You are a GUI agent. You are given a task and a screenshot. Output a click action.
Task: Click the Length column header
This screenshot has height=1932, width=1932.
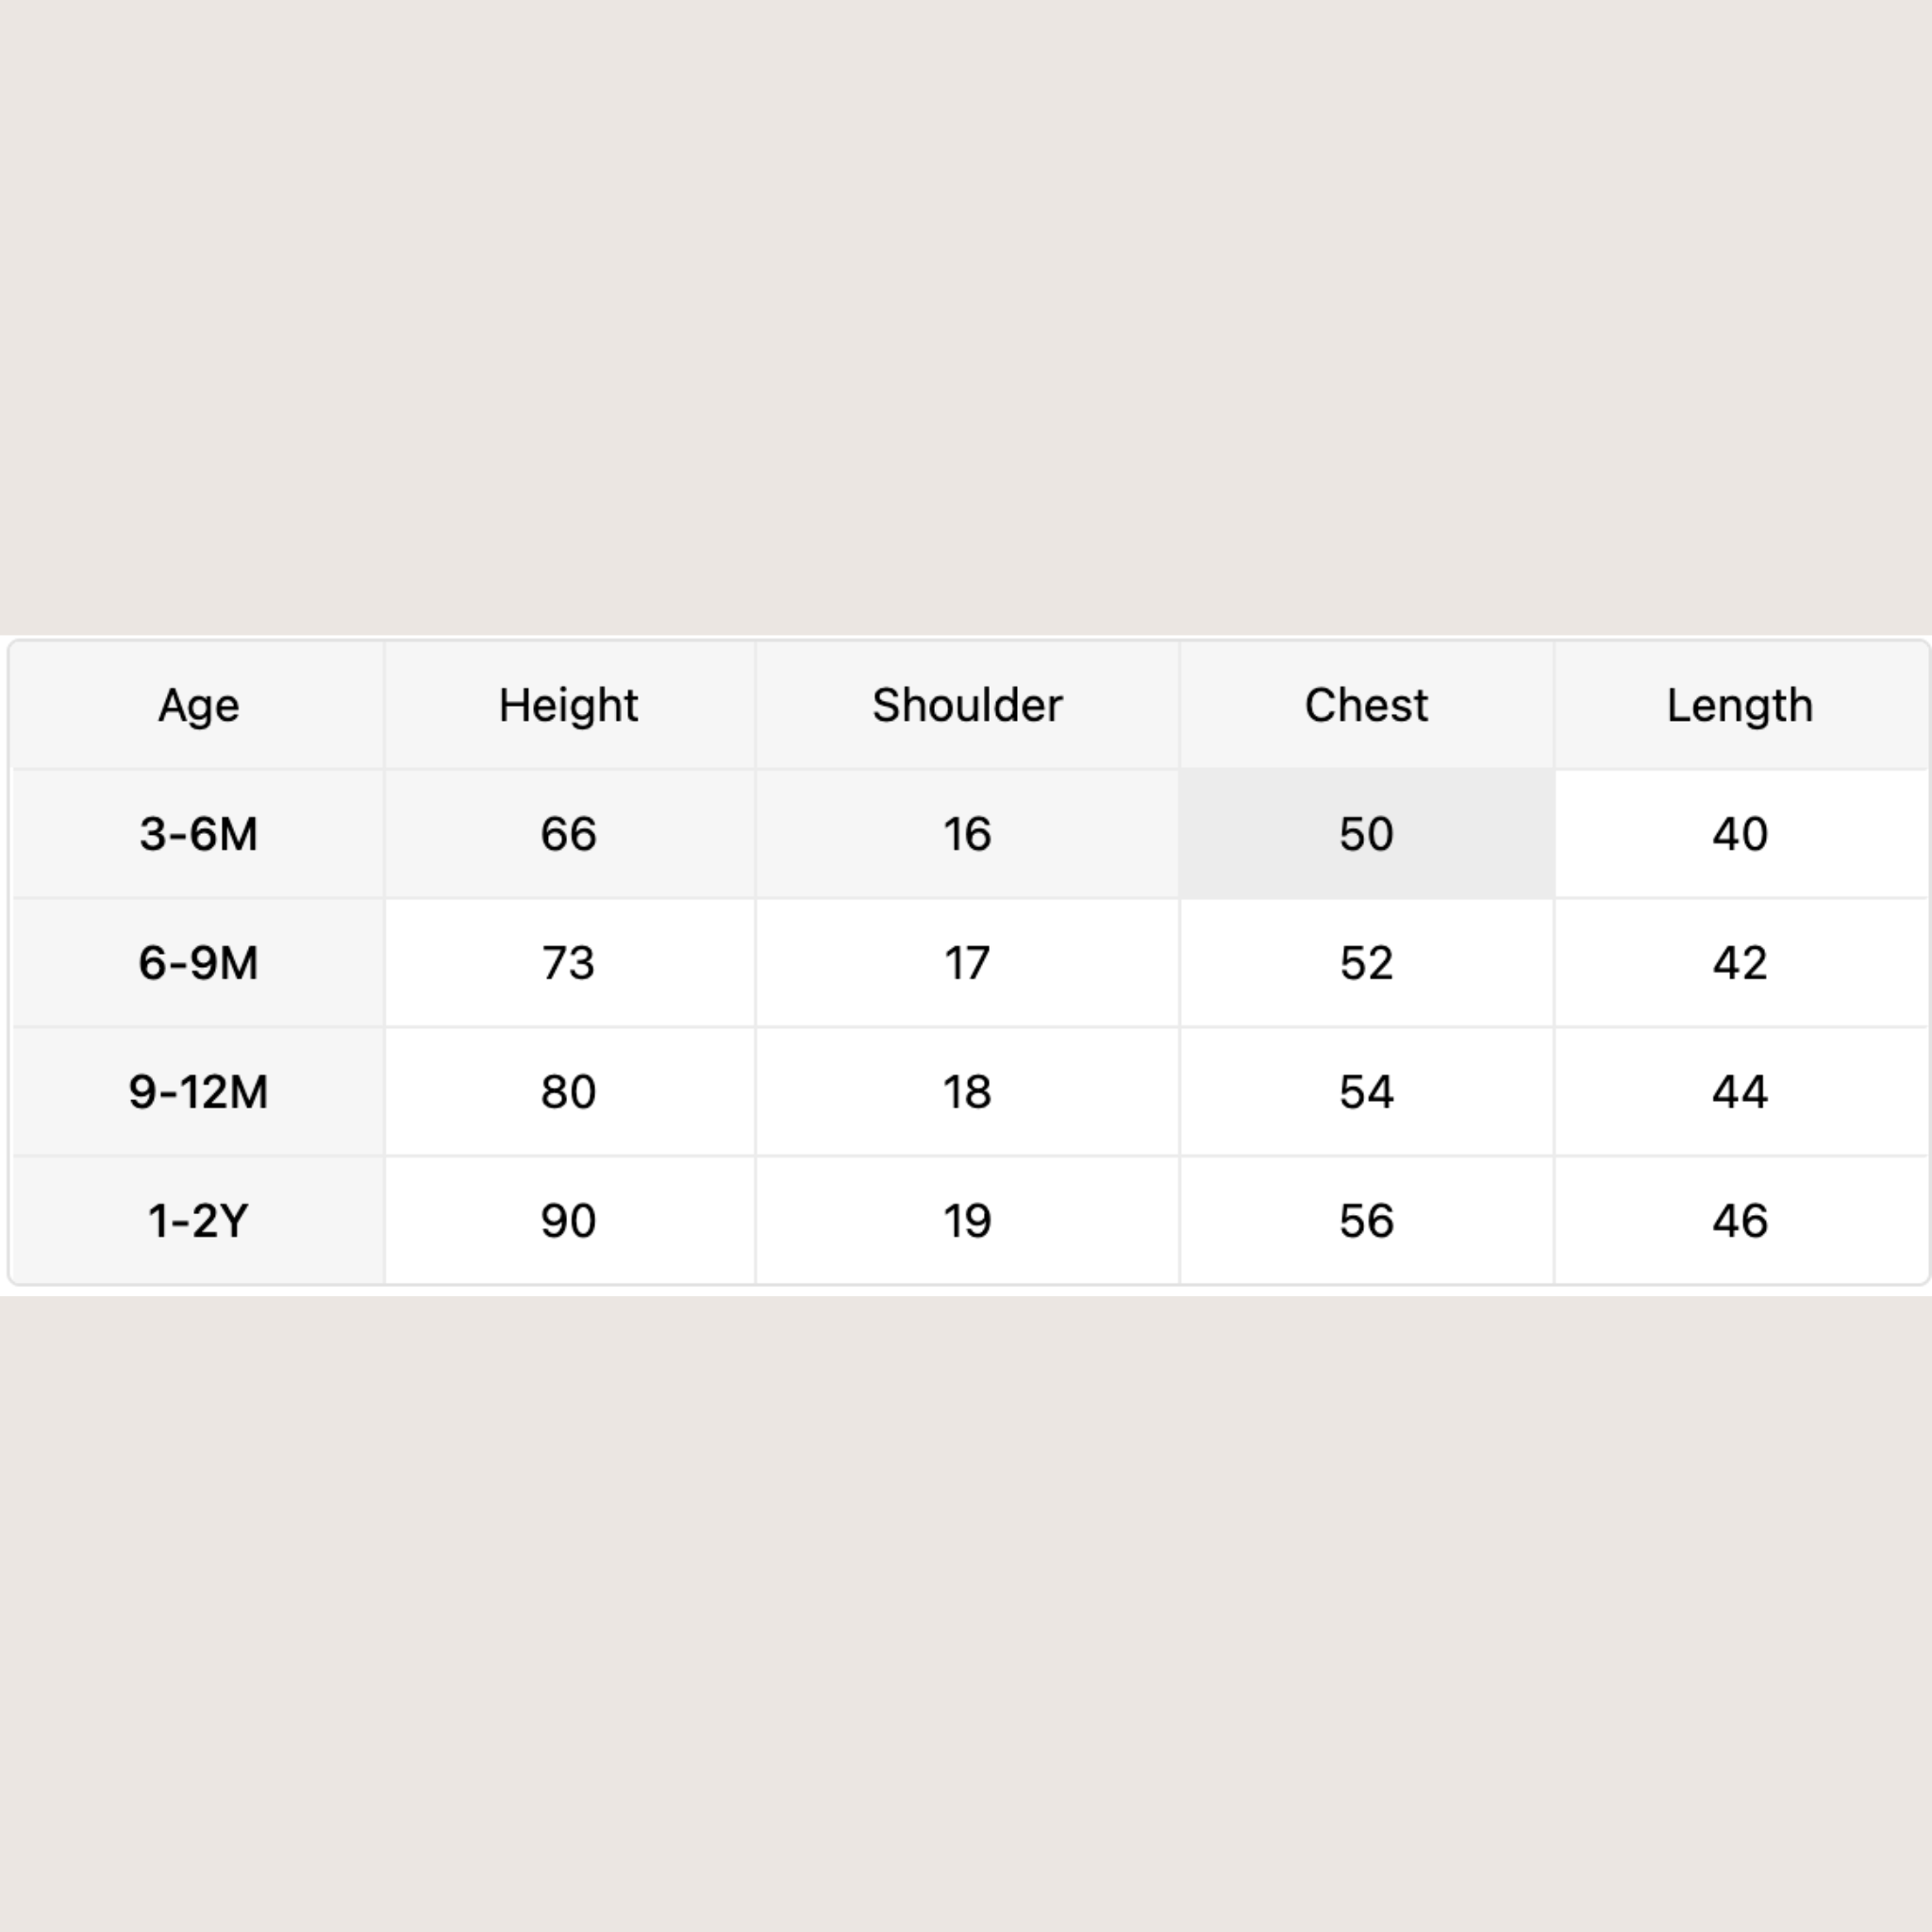pyautogui.click(x=1740, y=705)
